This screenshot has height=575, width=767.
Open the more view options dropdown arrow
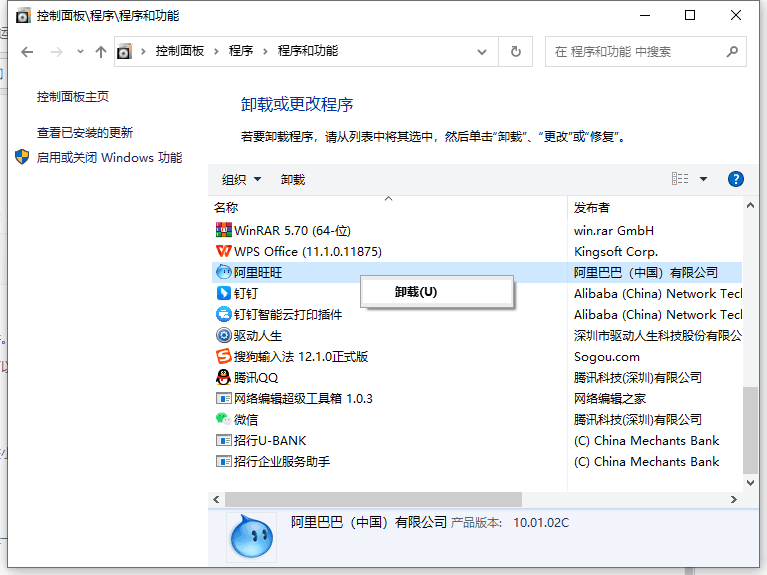tap(703, 179)
